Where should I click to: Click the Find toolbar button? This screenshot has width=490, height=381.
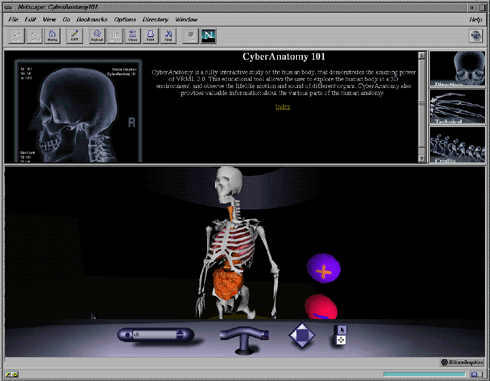tap(168, 36)
